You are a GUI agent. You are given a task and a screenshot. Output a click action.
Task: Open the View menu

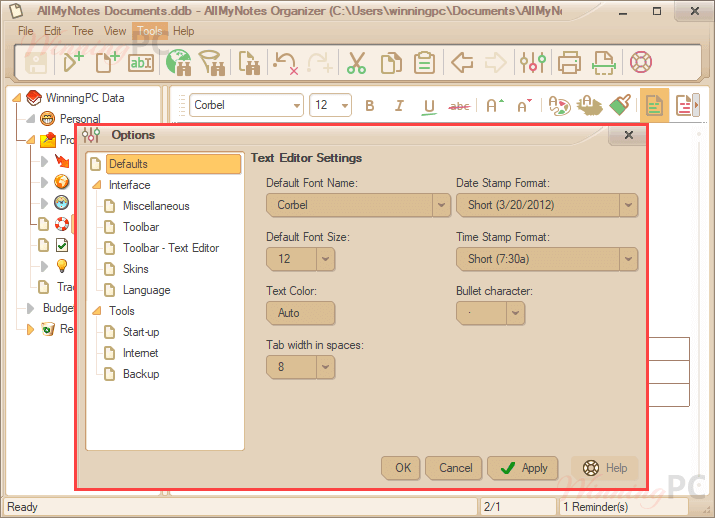tap(115, 31)
